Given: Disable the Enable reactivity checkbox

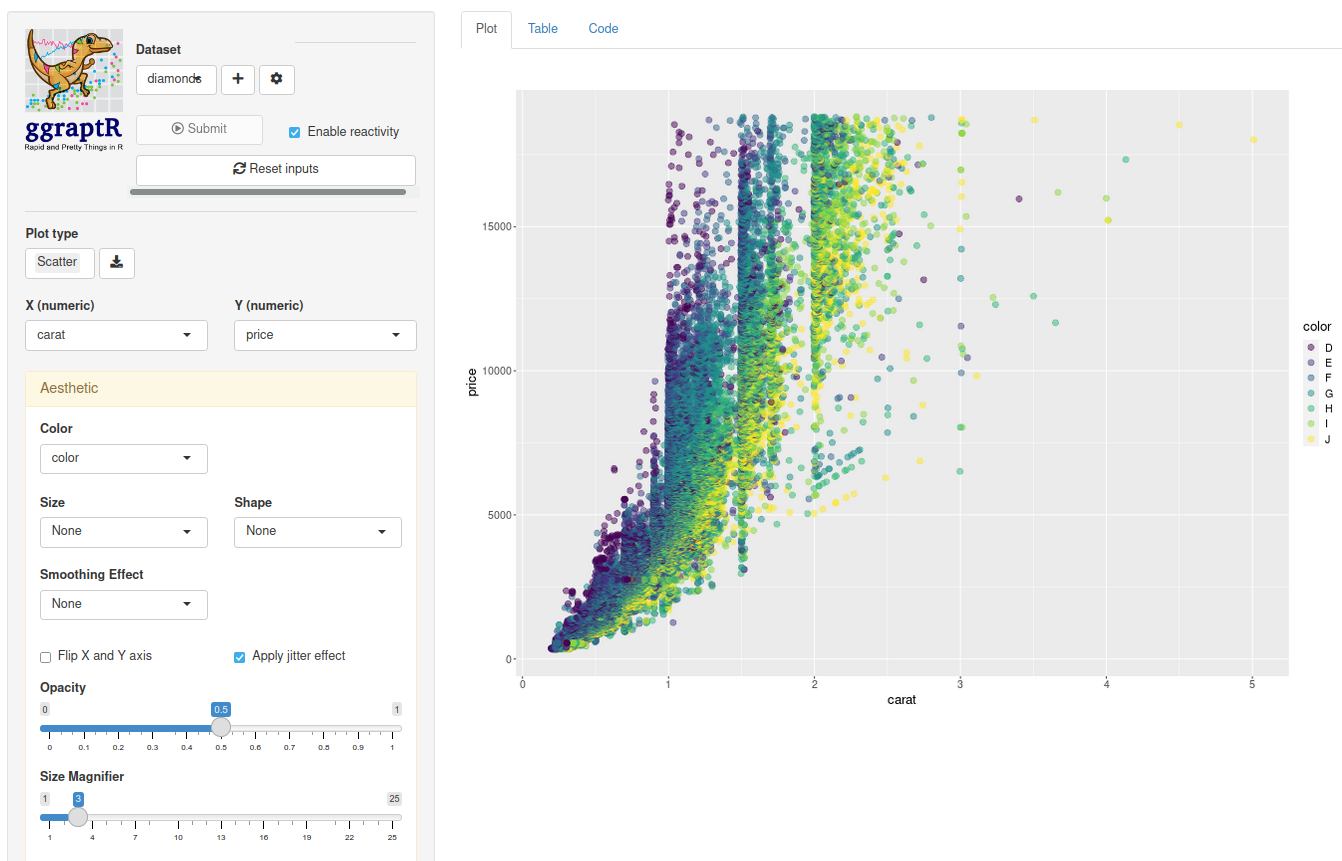Looking at the screenshot, I should click(295, 132).
